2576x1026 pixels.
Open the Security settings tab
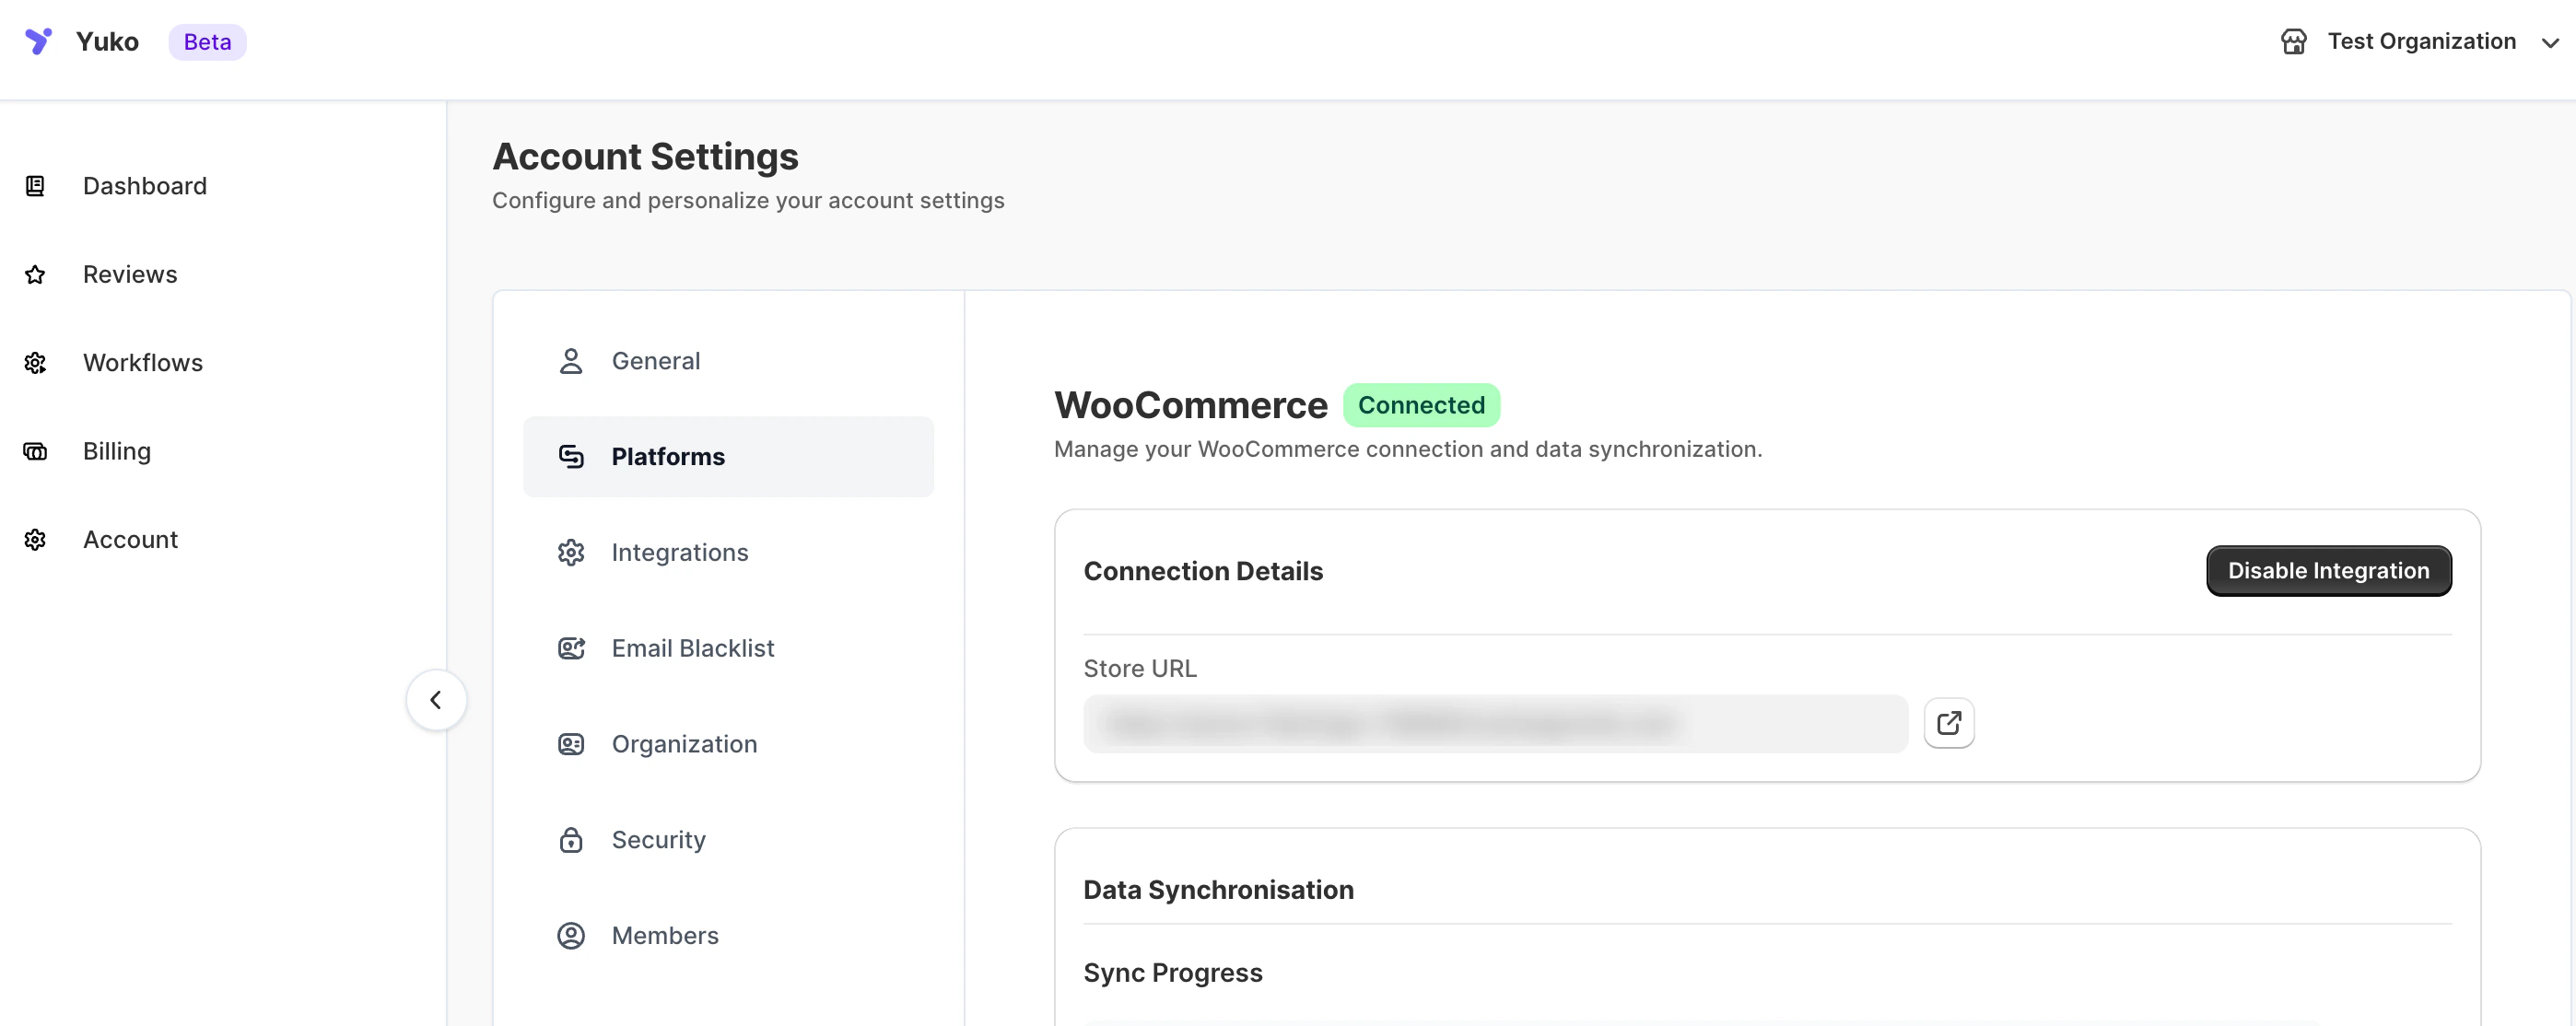pos(728,840)
